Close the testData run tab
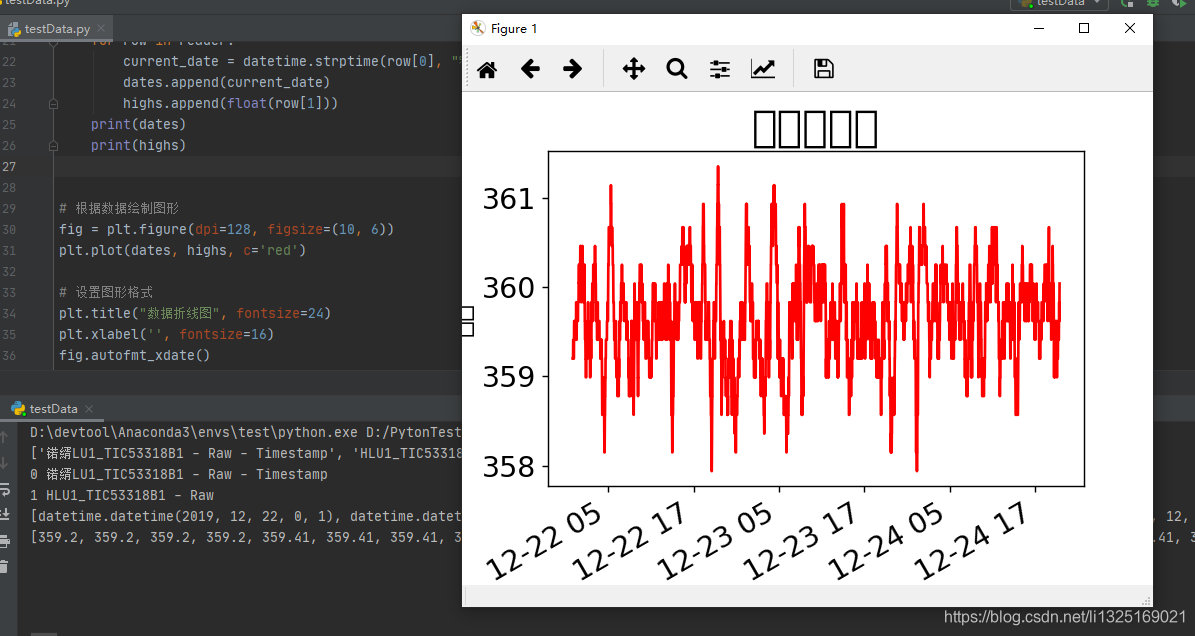Viewport: 1195px width, 636px height. [x=89, y=409]
